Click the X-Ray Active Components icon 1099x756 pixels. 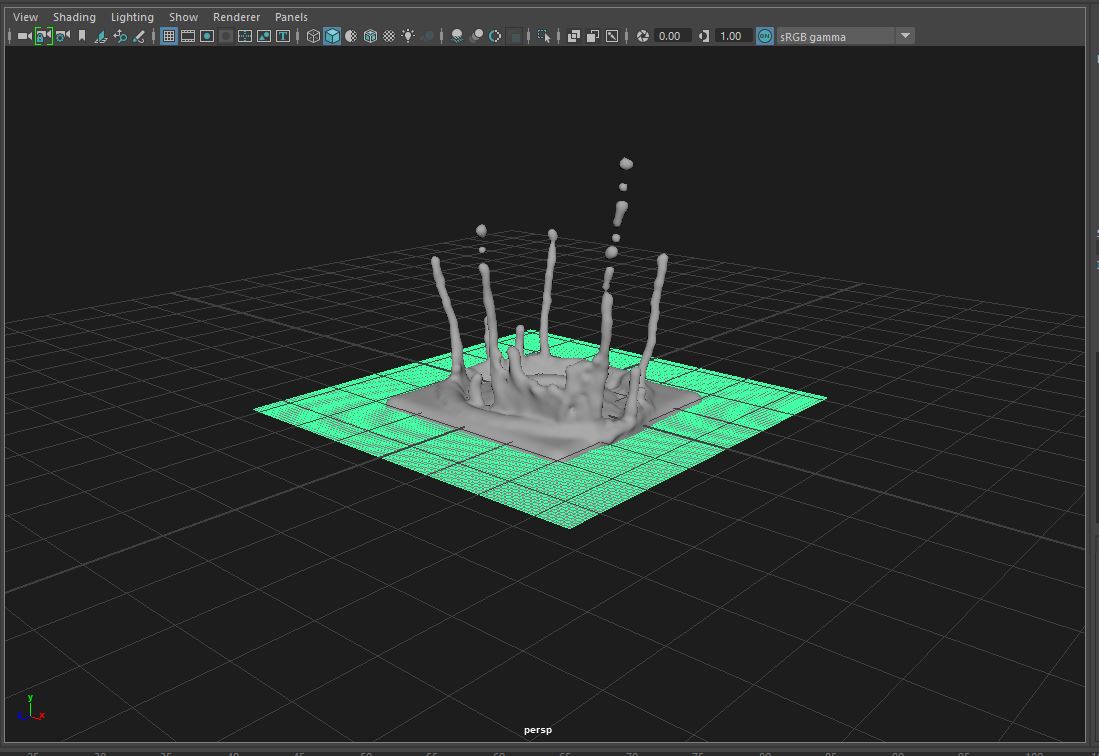tap(593, 36)
